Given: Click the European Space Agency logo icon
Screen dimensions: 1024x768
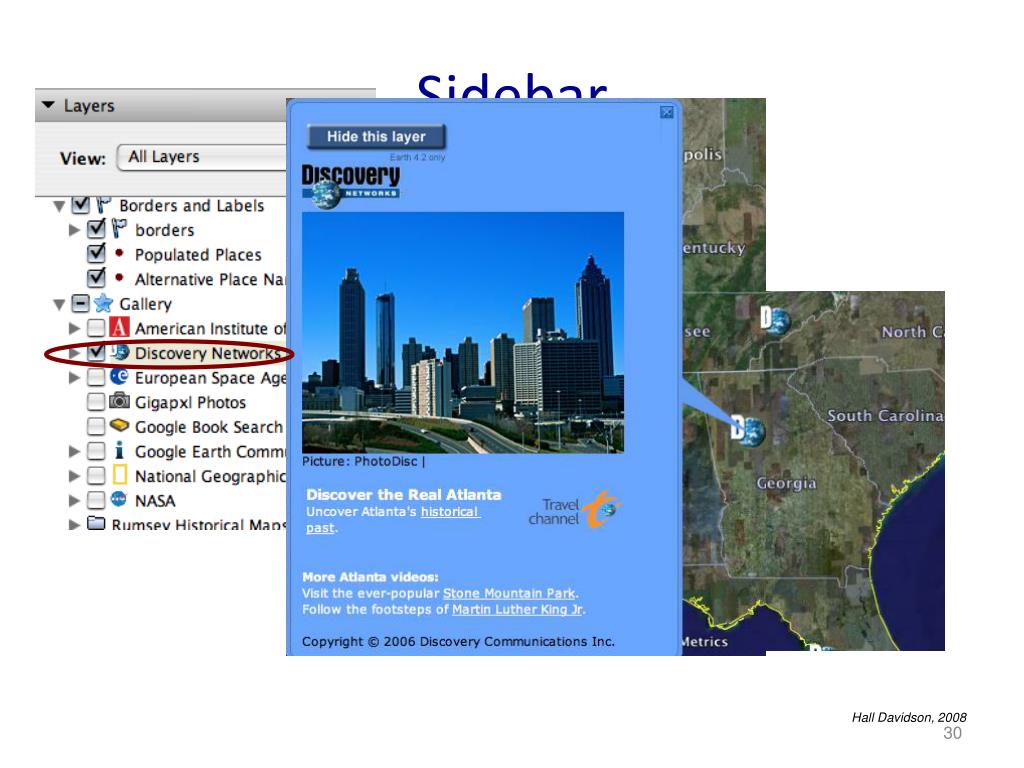Looking at the screenshot, I should click(x=119, y=377).
